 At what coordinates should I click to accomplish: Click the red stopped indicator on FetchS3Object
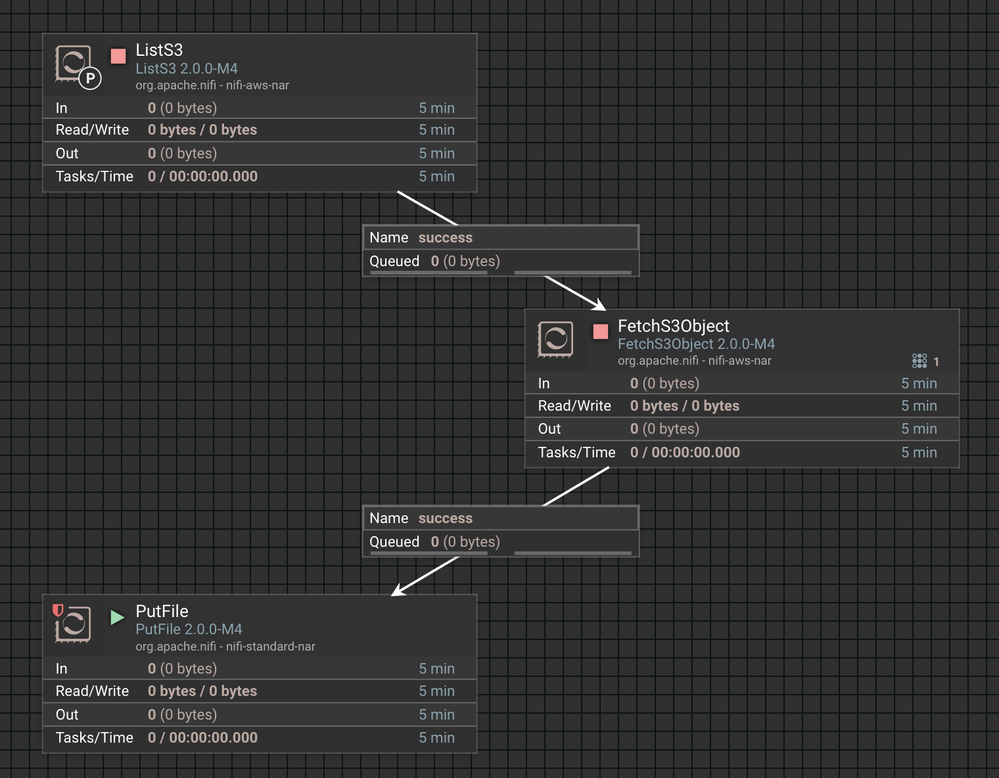pos(600,331)
